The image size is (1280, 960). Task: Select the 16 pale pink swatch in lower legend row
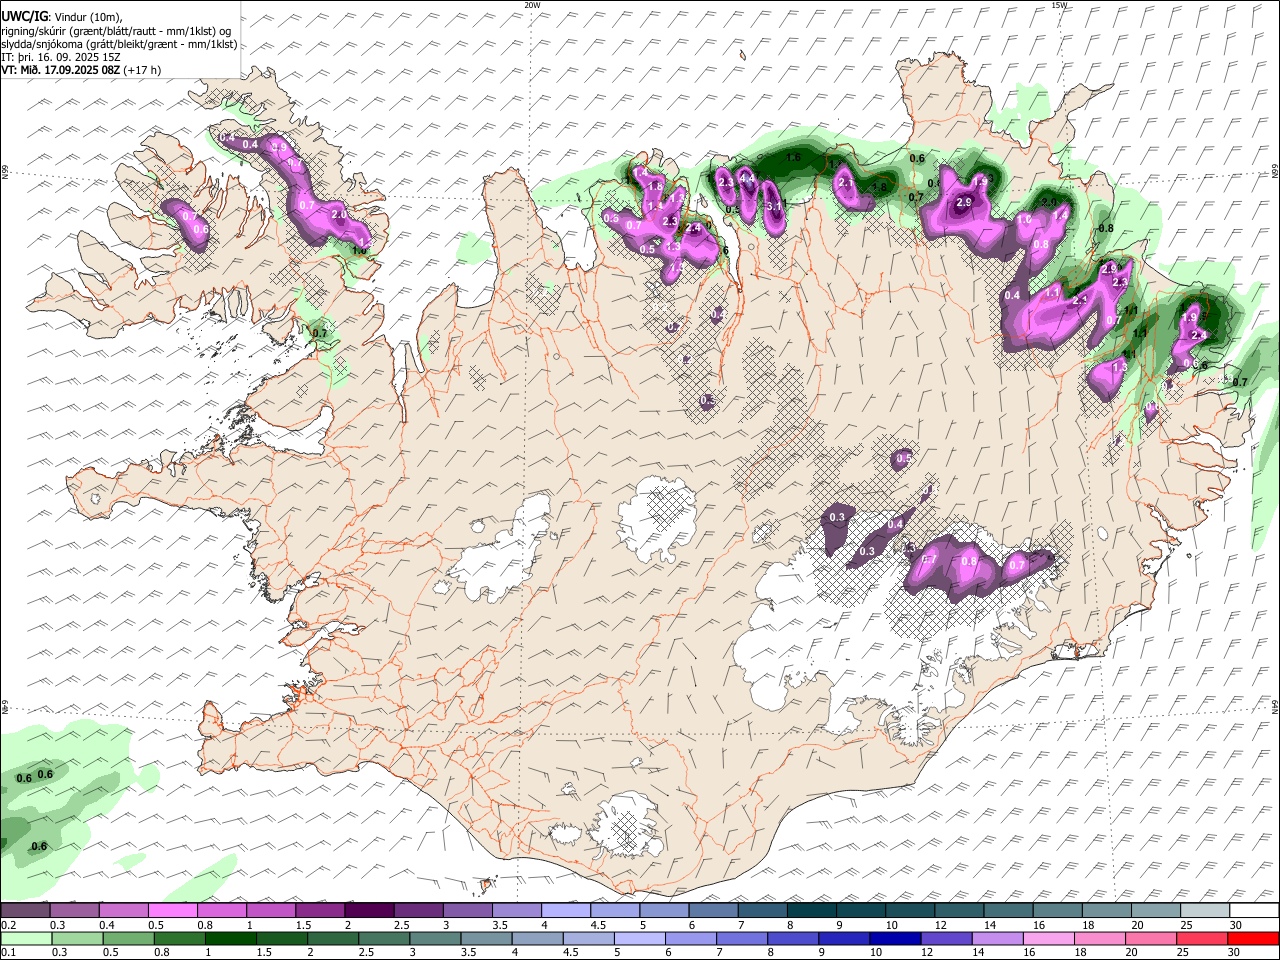click(x=1049, y=939)
